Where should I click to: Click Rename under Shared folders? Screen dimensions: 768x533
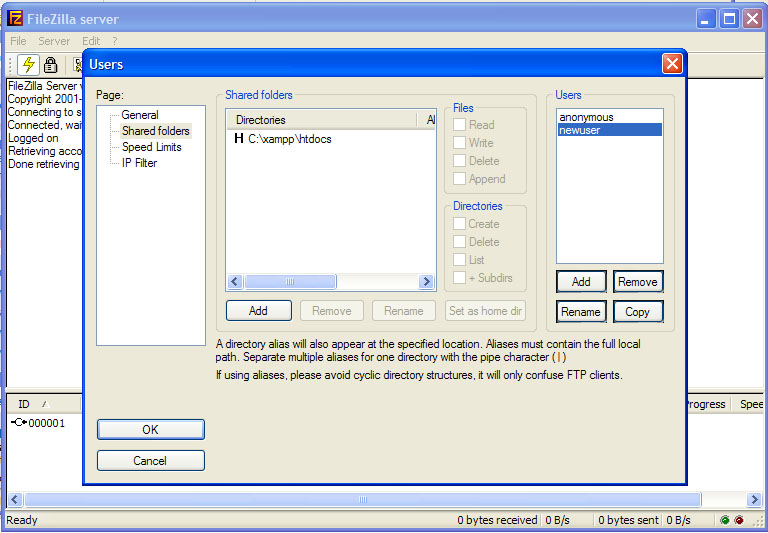[x=404, y=311]
